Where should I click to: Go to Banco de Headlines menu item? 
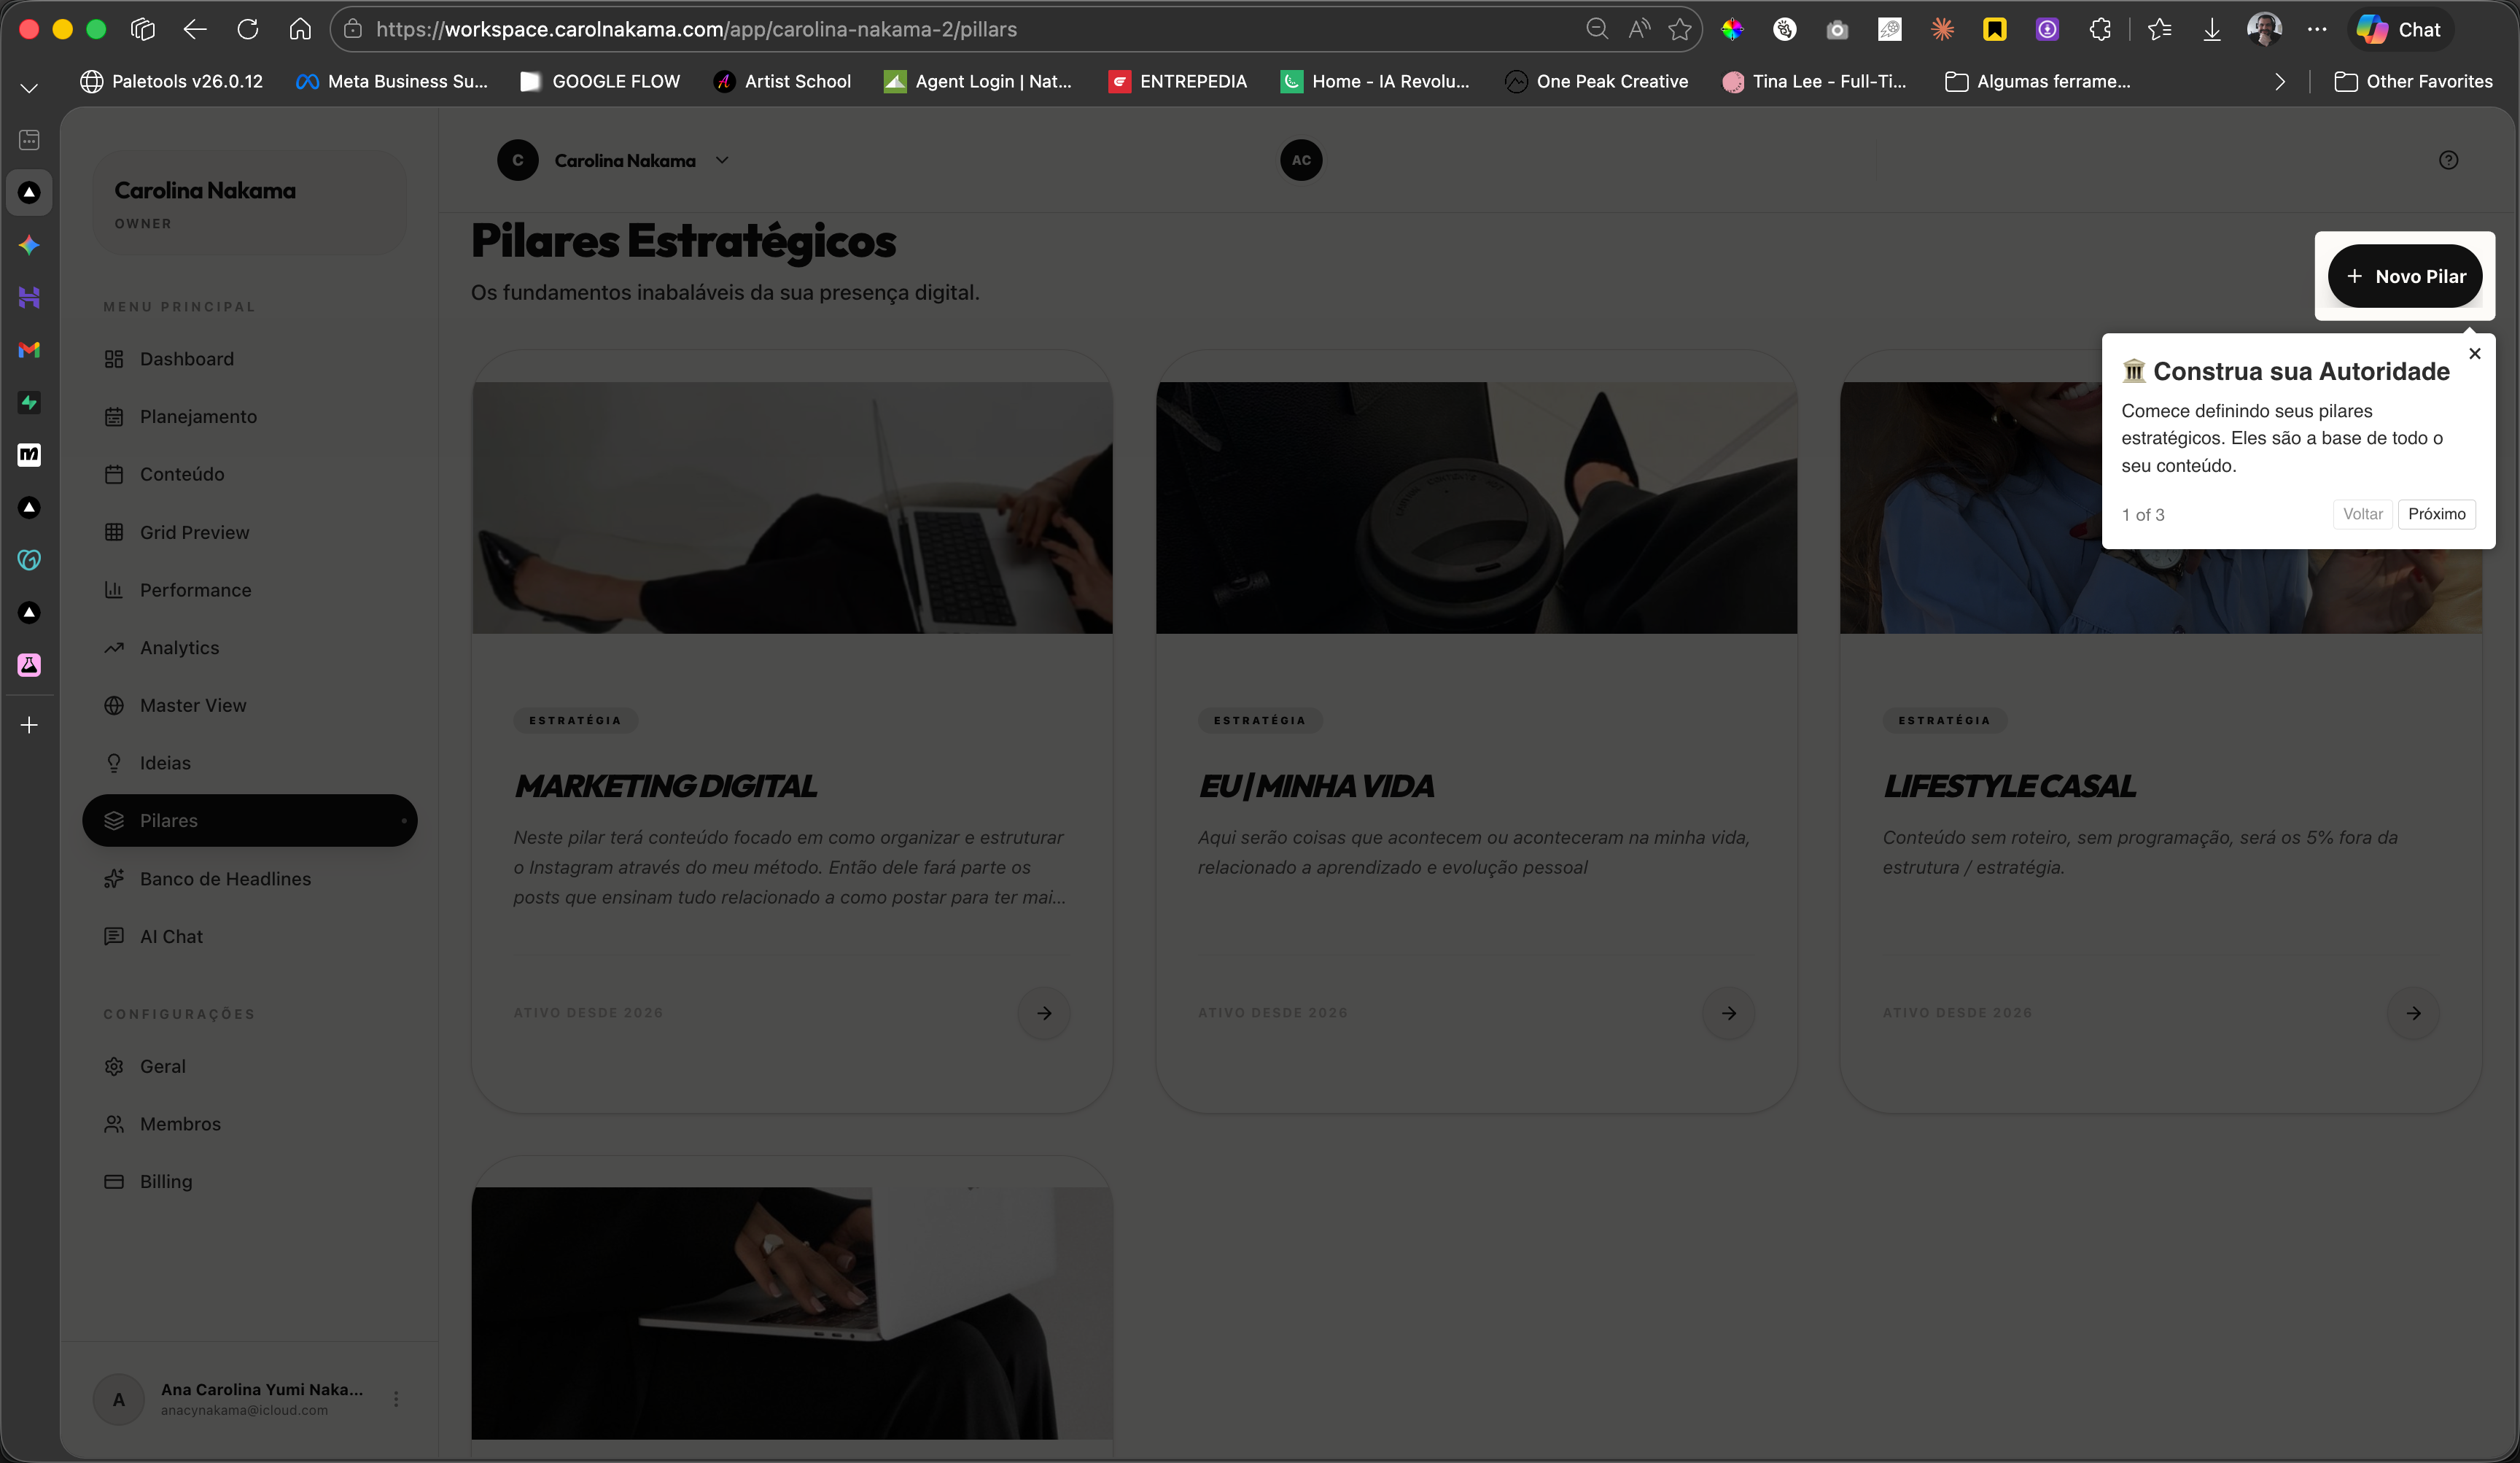point(225,879)
